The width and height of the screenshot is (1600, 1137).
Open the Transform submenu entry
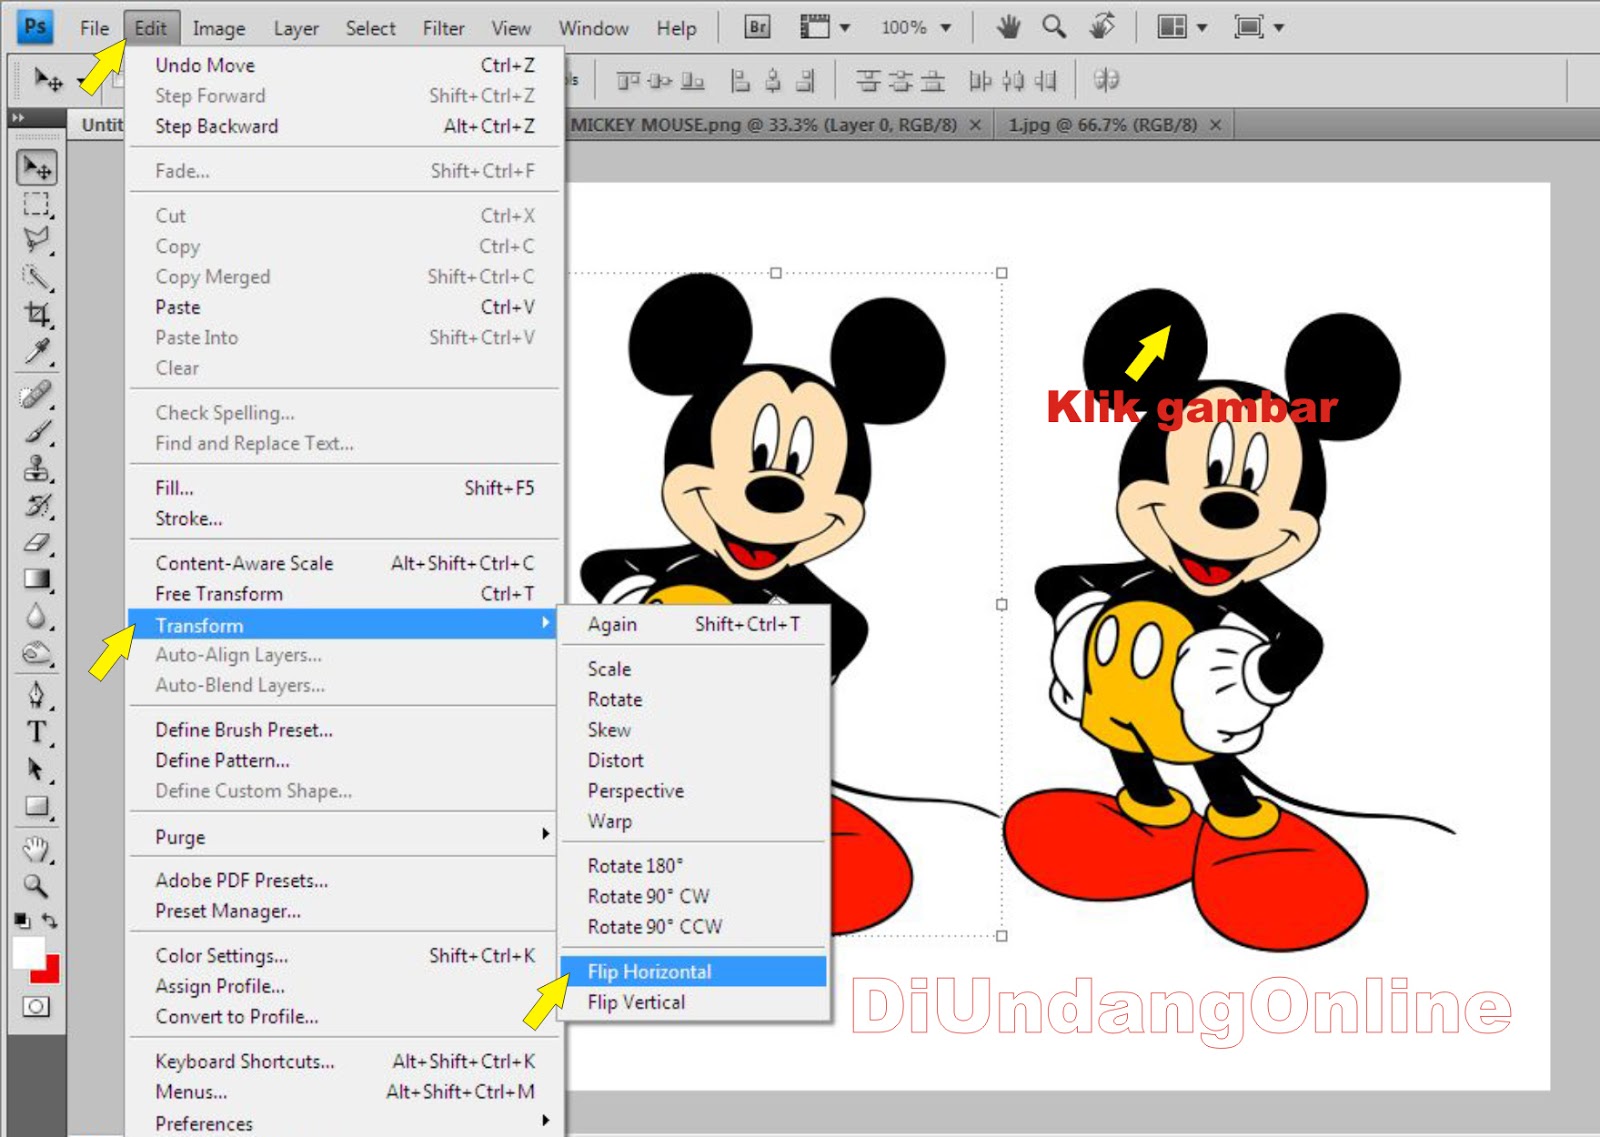(x=342, y=625)
